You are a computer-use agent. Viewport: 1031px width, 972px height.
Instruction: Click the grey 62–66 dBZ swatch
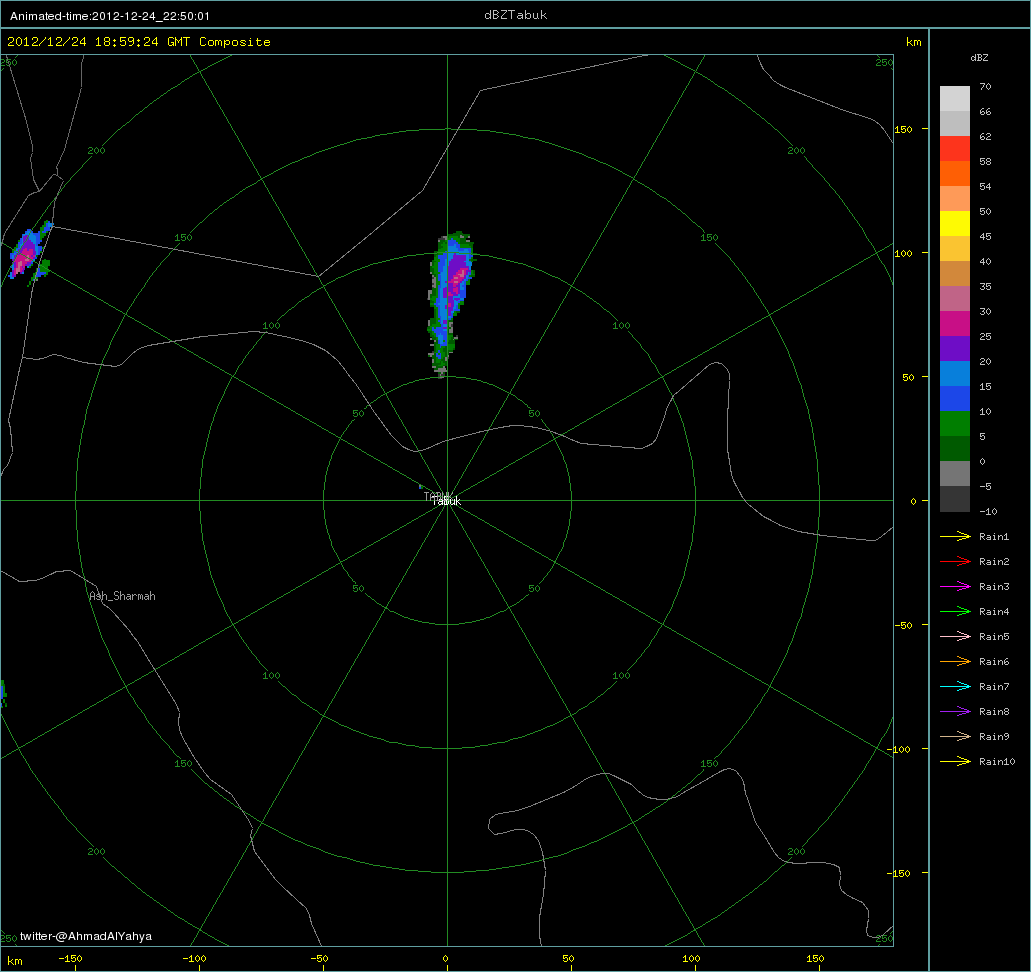pyautogui.click(x=955, y=124)
